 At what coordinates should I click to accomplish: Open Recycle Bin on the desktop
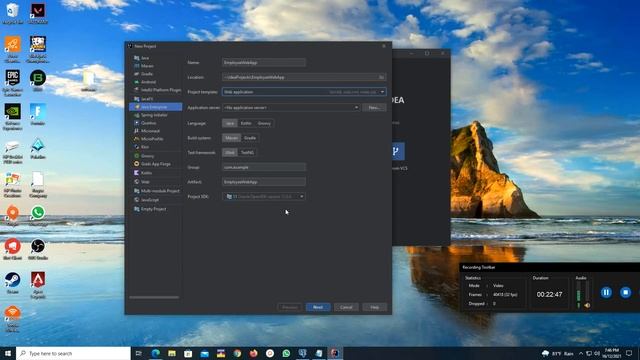tap(13, 13)
